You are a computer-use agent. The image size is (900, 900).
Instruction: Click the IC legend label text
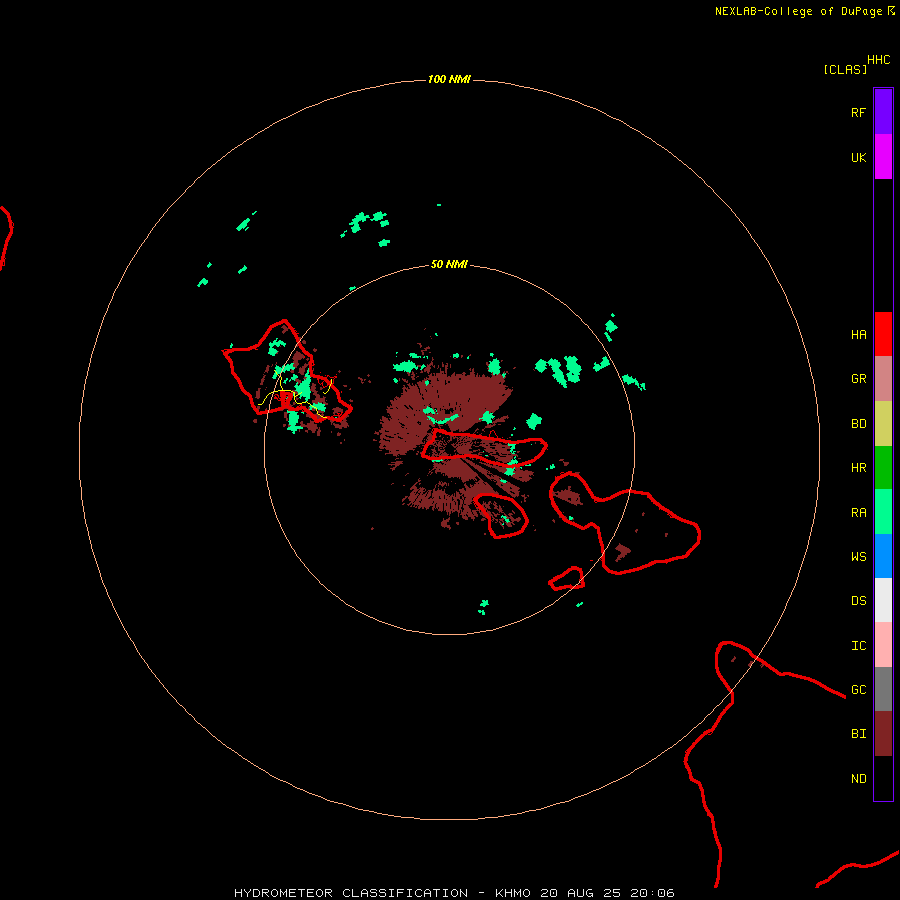(859, 646)
